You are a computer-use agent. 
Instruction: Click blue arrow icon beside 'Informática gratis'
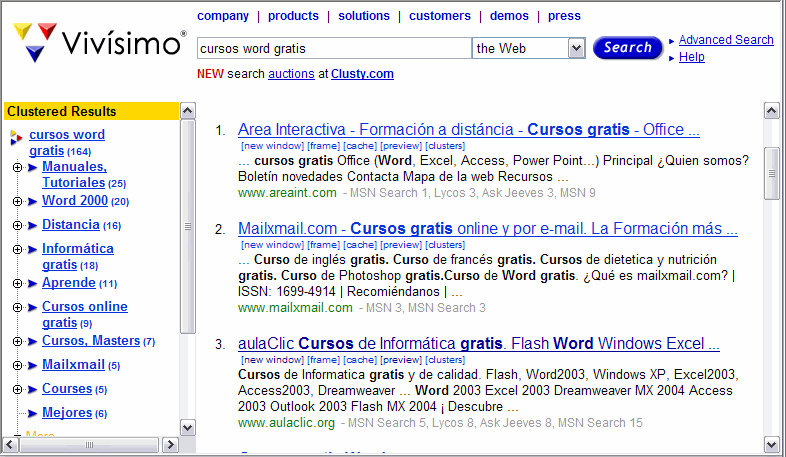click(x=33, y=250)
